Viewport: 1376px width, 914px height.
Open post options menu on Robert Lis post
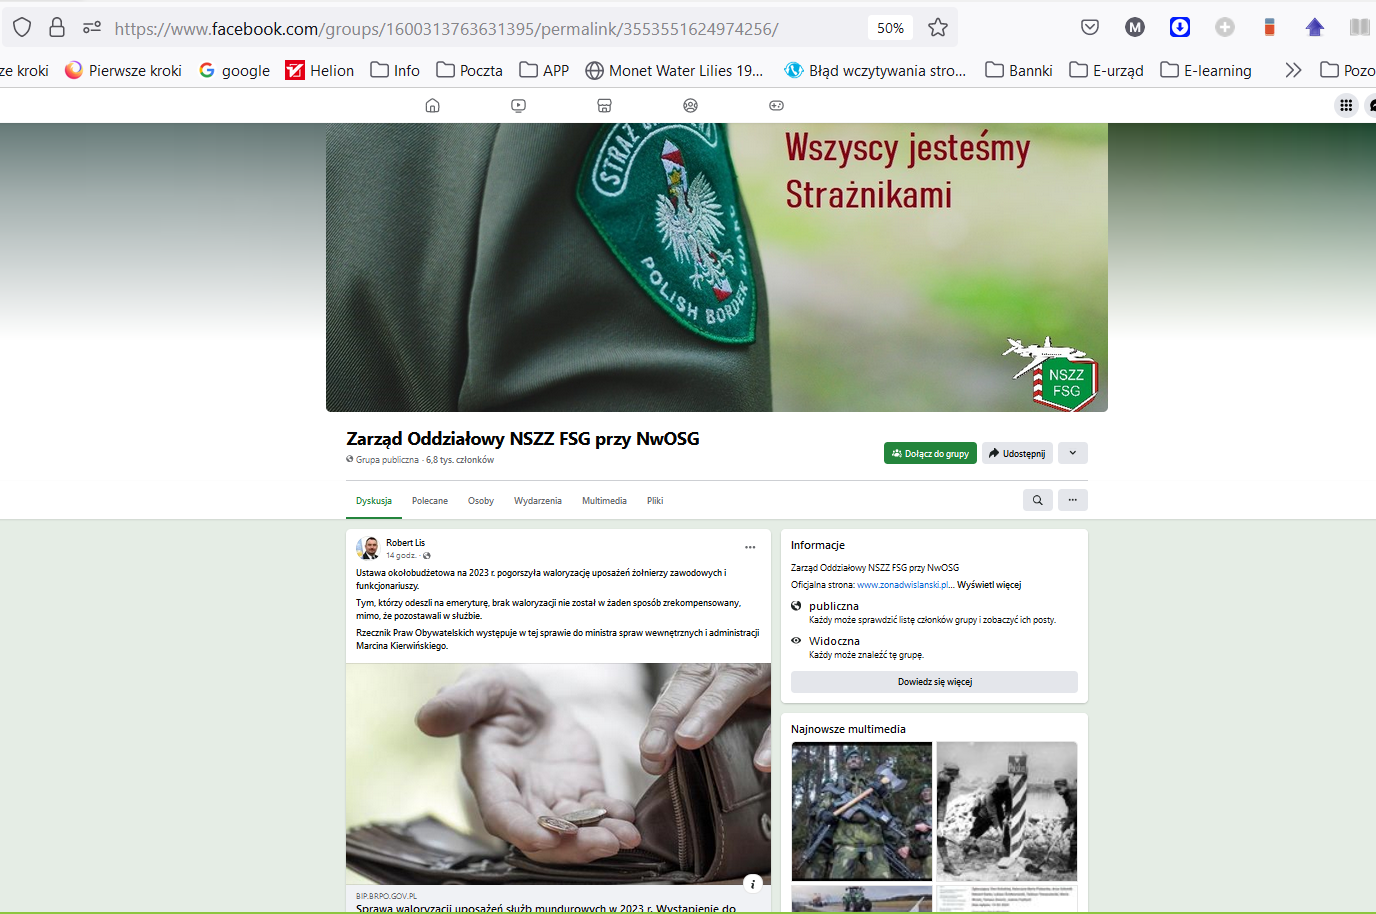point(750,547)
